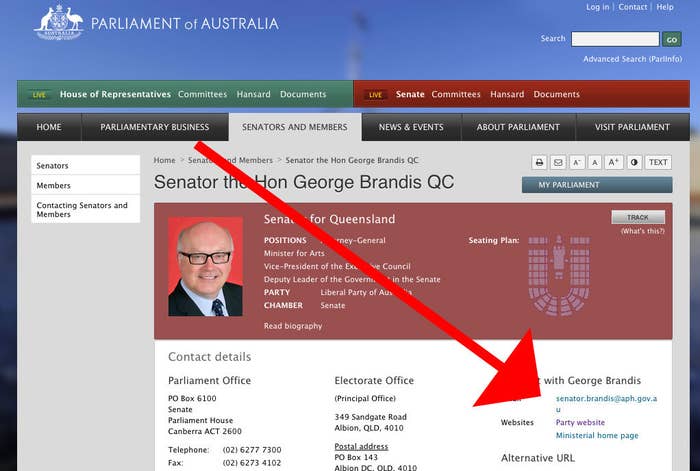Open the seating plan chamber diagram
This screenshot has width=700, height=471.
point(559,275)
